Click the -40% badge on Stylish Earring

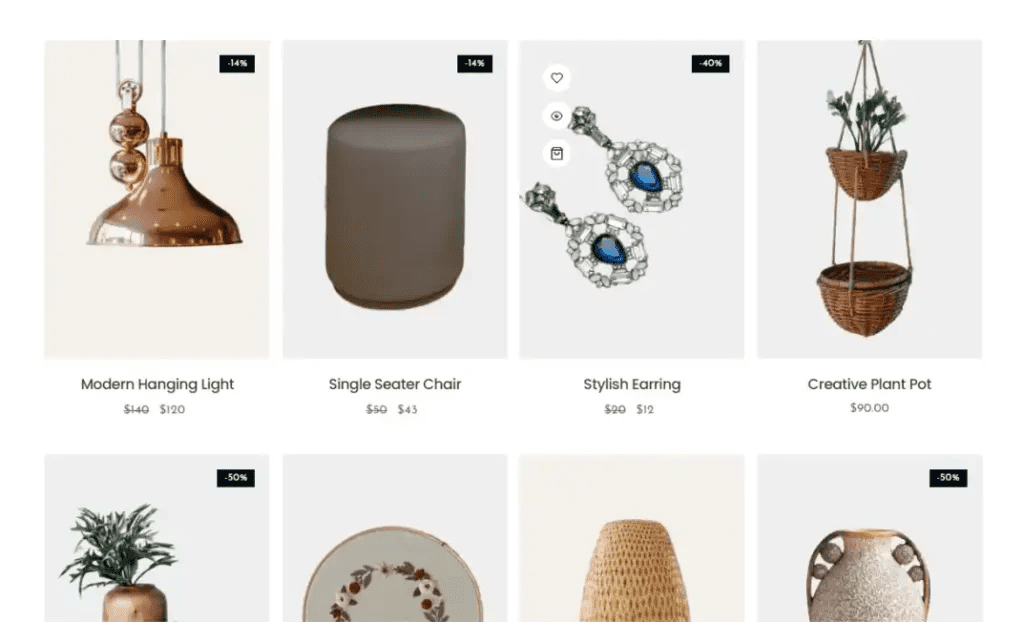point(711,63)
